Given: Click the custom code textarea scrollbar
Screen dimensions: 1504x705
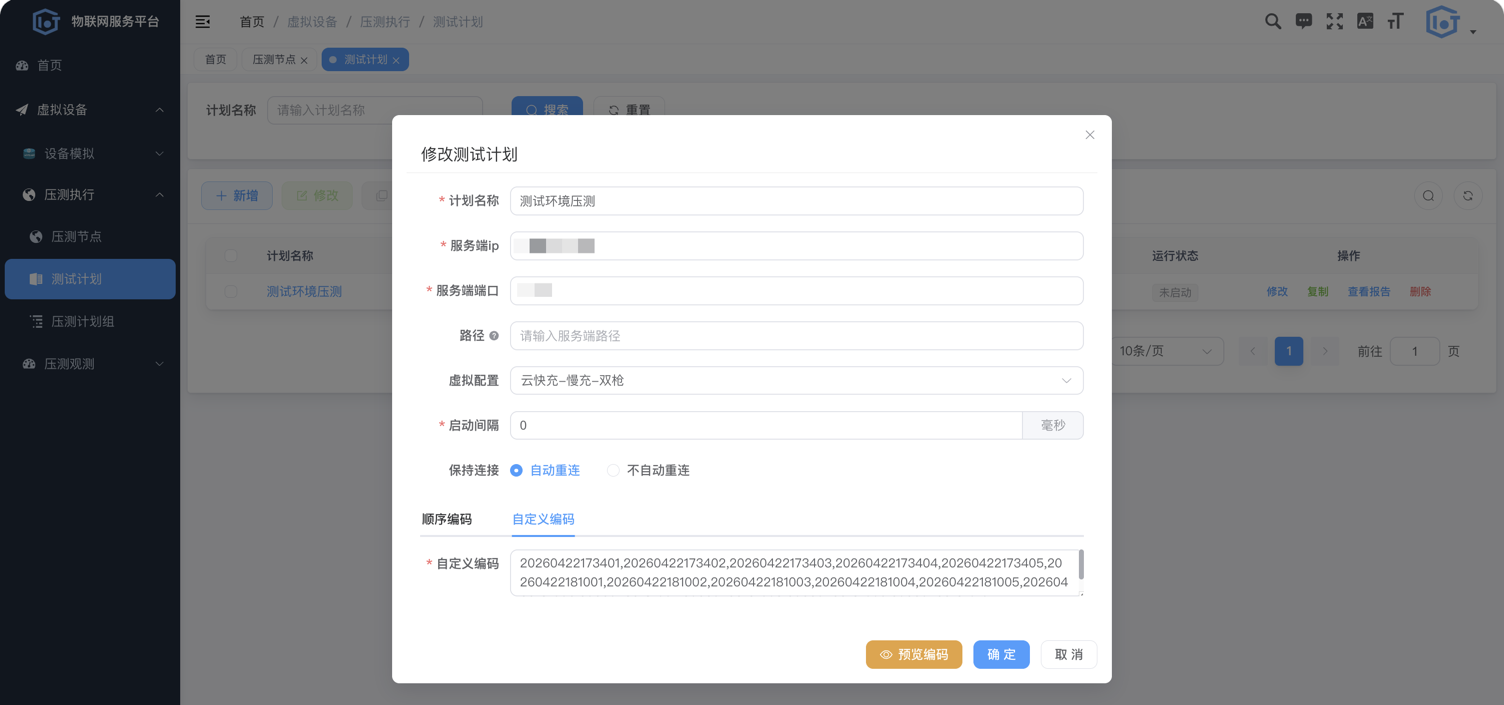Looking at the screenshot, I should point(1081,564).
